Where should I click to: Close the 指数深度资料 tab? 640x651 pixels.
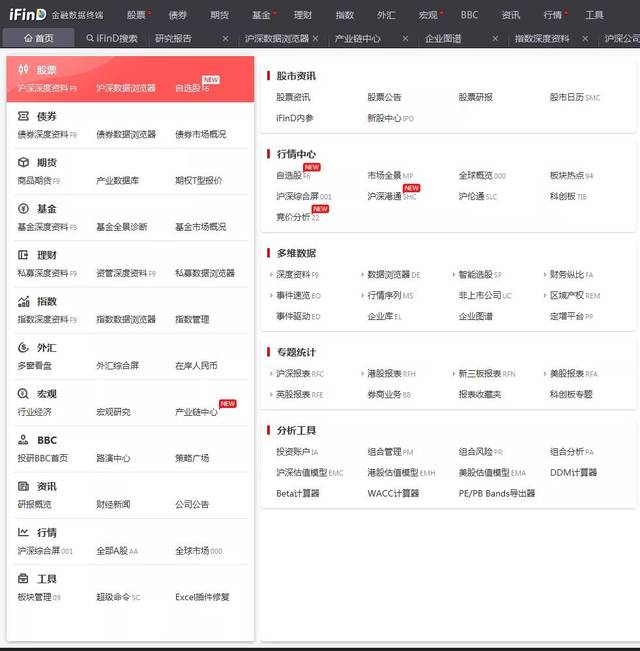pyautogui.click(x=585, y=39)
